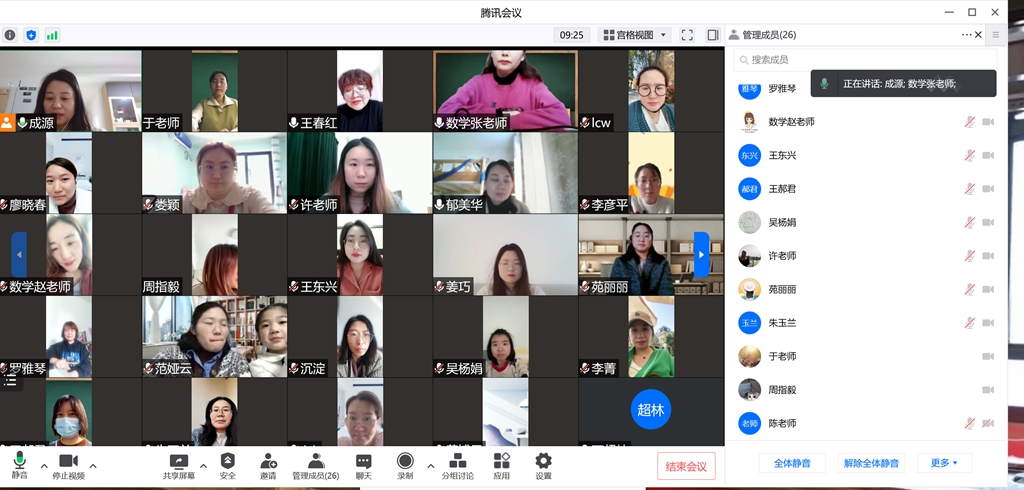Open 分组讨论 breakout rooms
This screenshot has width=1024, height=490.
click(x=458, y=461)
